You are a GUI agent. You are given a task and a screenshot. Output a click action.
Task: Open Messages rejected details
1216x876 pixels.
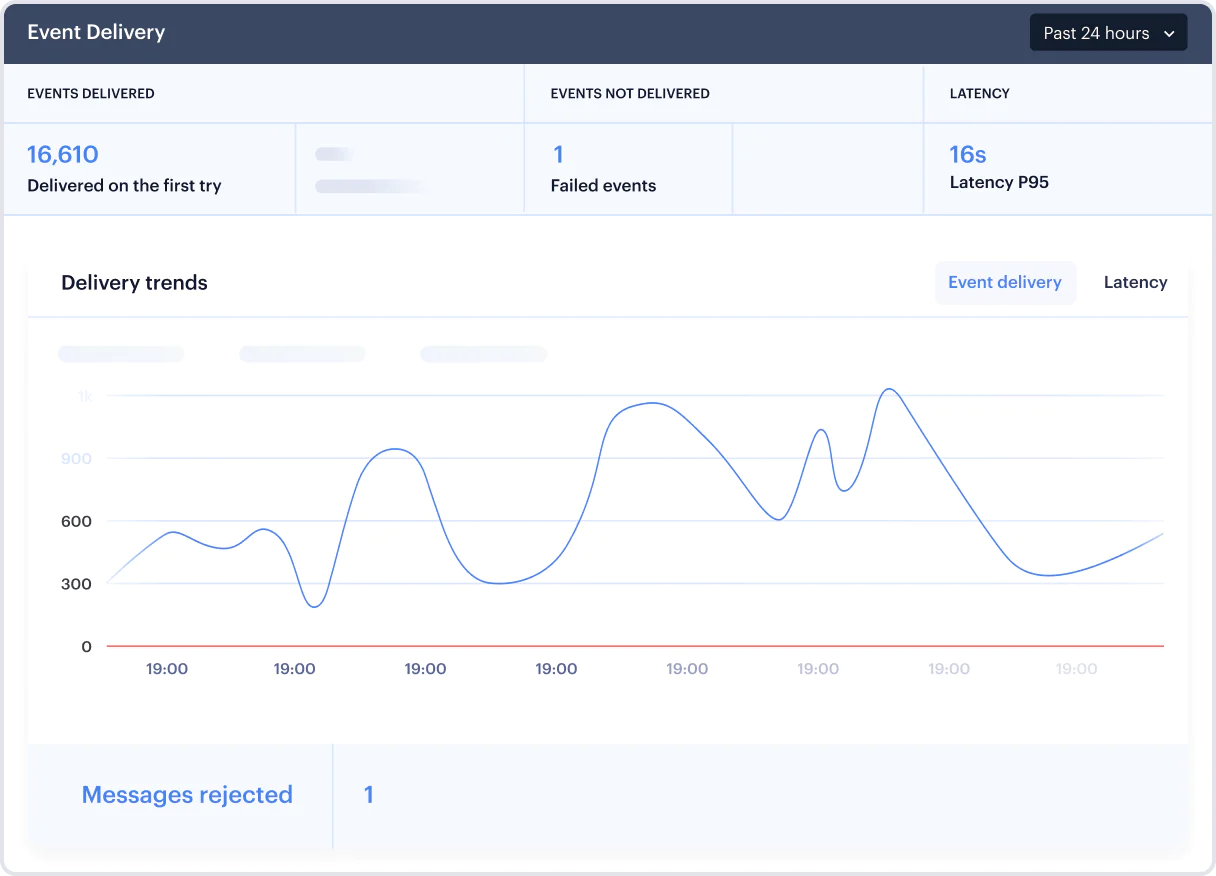[x=187, y=794]
